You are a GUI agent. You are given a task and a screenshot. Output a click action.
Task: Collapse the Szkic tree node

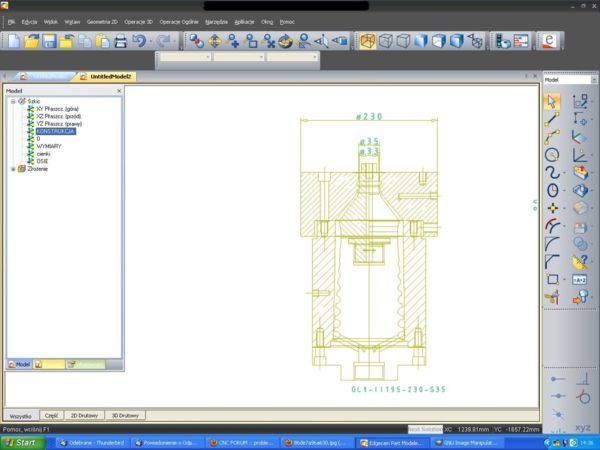pos(13,101)
